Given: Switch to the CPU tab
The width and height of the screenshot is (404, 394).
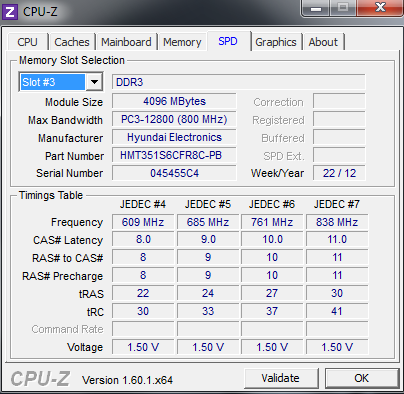Looking at the screenshot, I should point(27,42).
